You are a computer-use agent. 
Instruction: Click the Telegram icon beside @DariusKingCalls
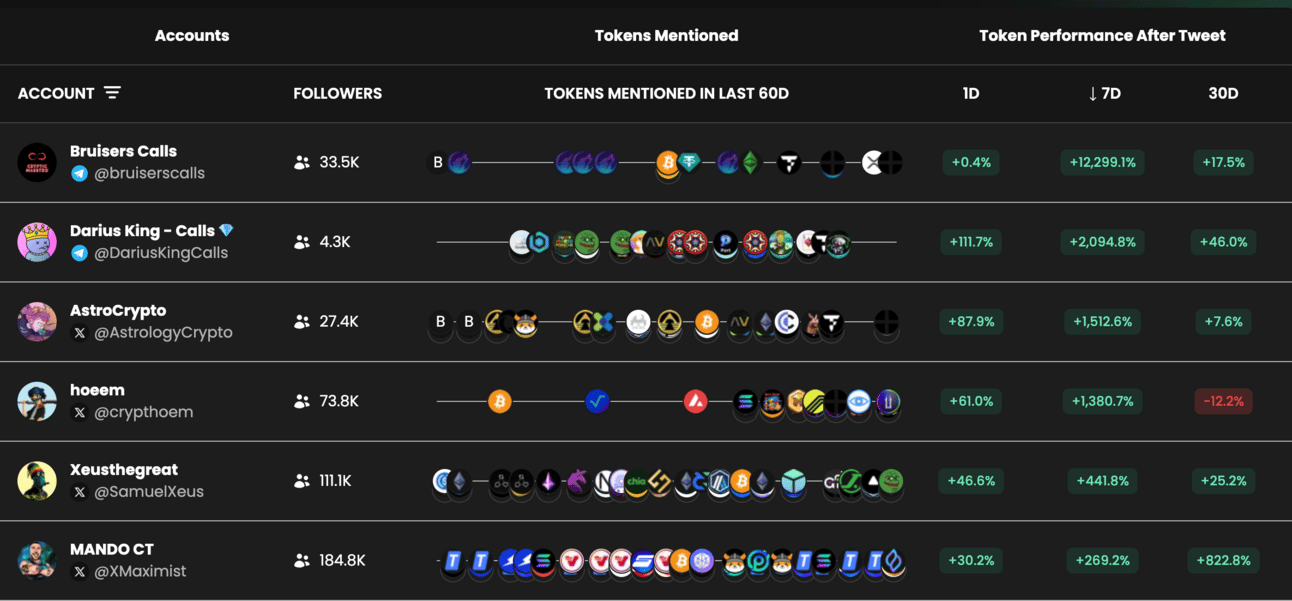point(79,253)
